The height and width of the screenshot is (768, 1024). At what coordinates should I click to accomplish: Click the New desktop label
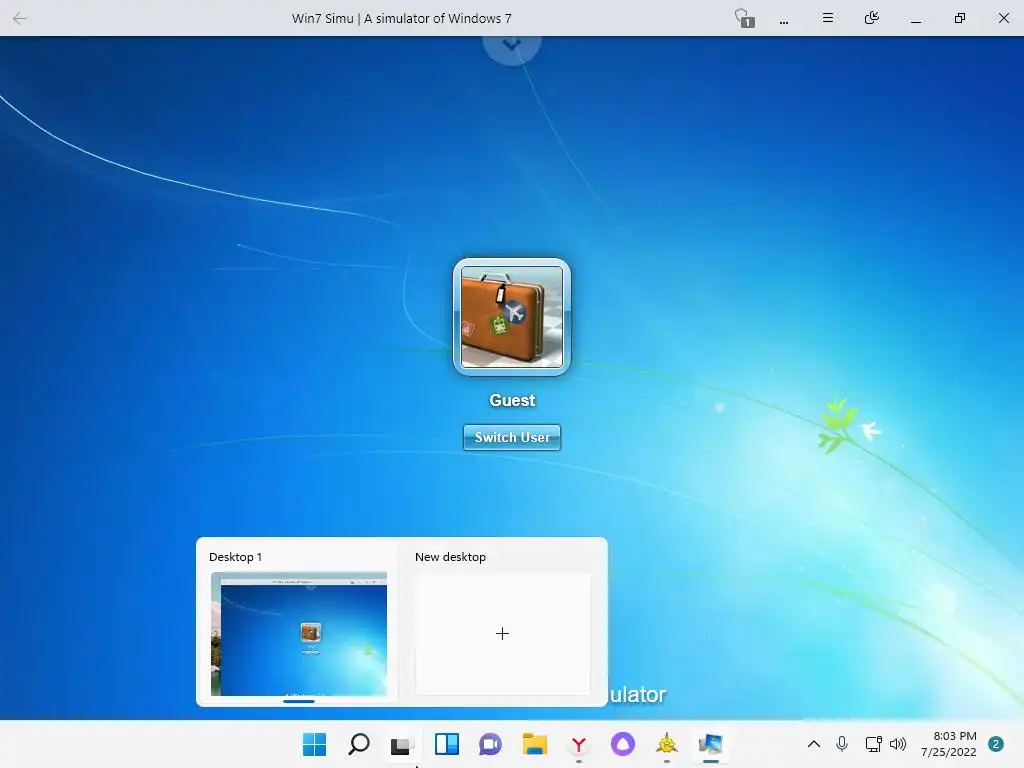click(x=450, y=557)
